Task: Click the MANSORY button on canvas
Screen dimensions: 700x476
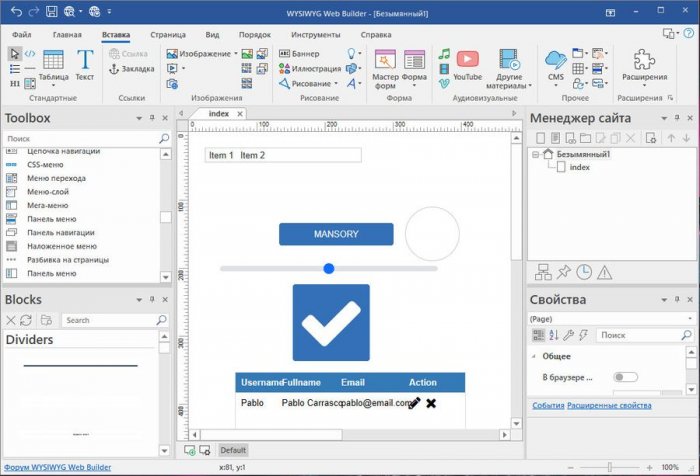Action: [336, 234]
